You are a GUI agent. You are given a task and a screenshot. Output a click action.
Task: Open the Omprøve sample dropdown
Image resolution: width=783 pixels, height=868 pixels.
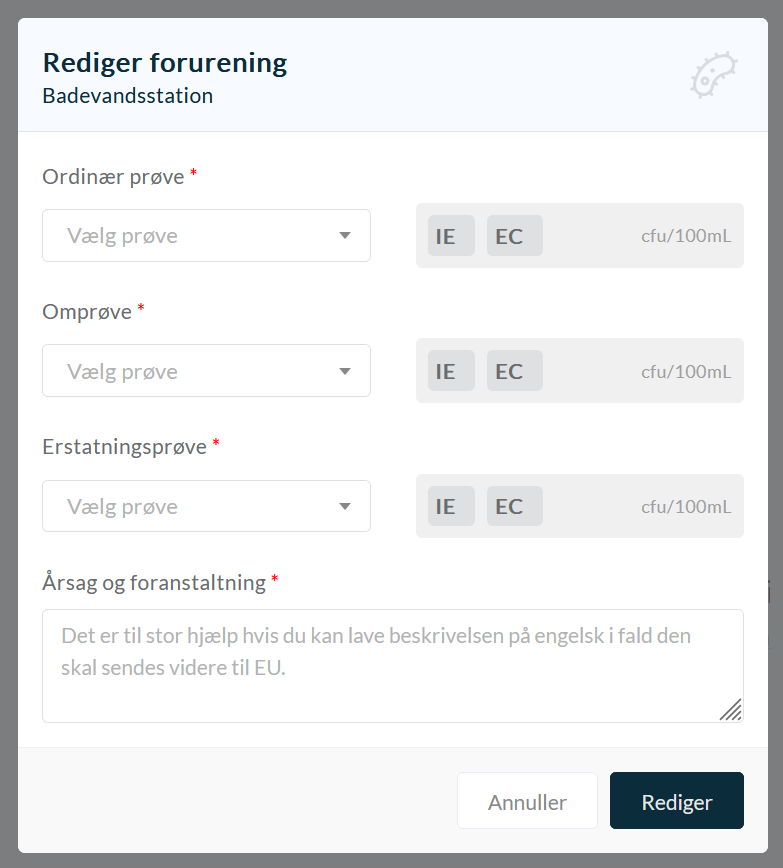tap(206, 370)
